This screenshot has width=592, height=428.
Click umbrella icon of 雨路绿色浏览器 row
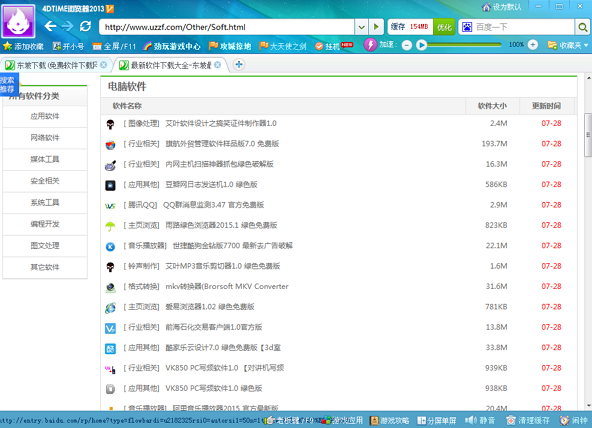pyautogui.click(x=110, y=226)
